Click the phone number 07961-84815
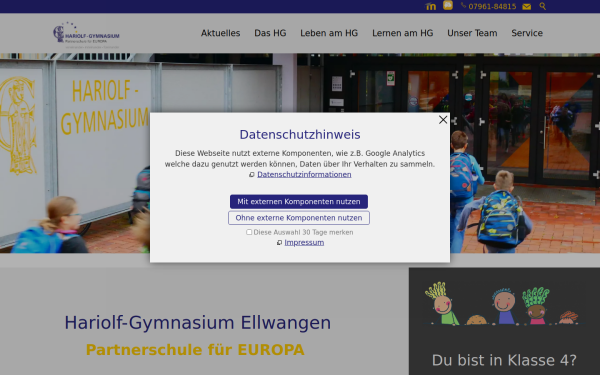This screenshot has height=375, width=600. point(492,7)
